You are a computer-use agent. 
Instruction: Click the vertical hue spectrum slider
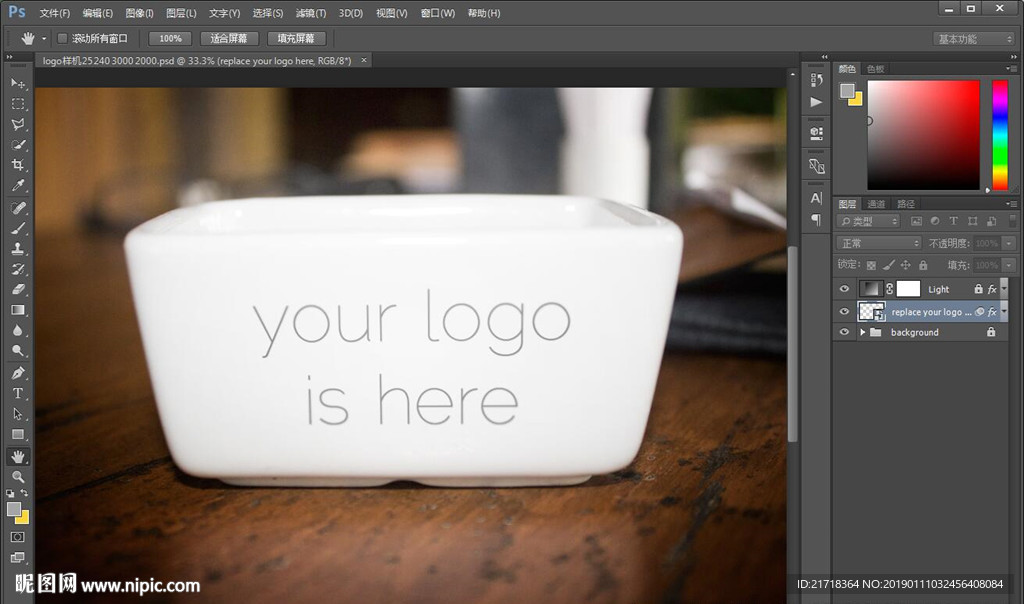(999, 134)
